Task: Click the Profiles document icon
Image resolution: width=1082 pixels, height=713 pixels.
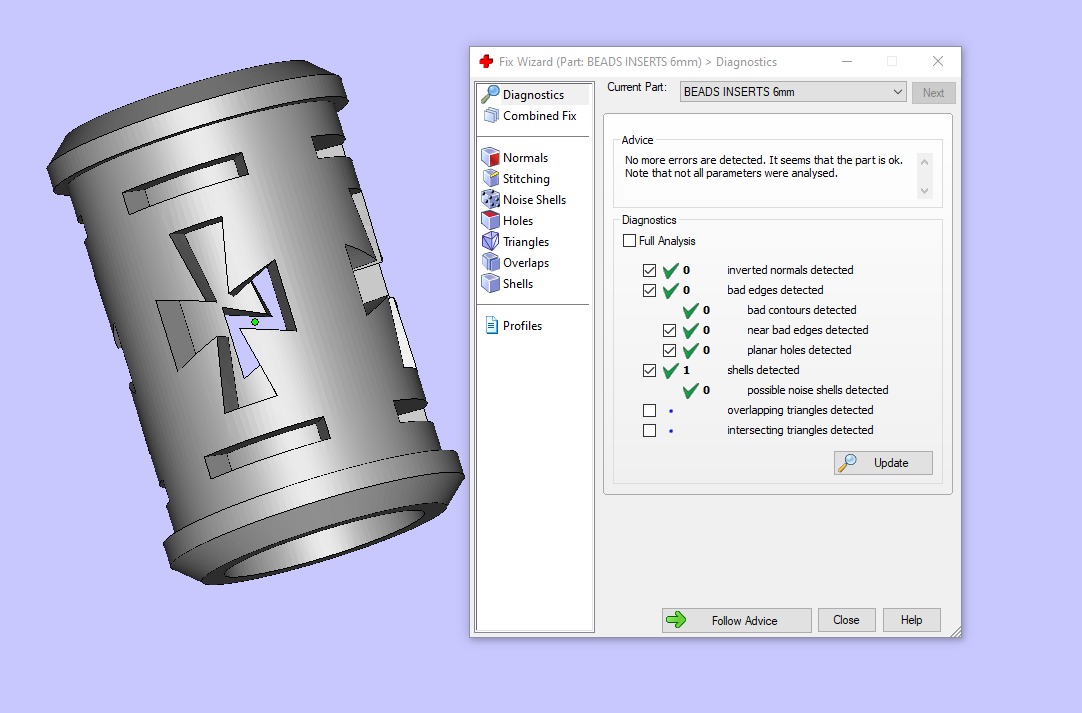Action: point(491,325)
